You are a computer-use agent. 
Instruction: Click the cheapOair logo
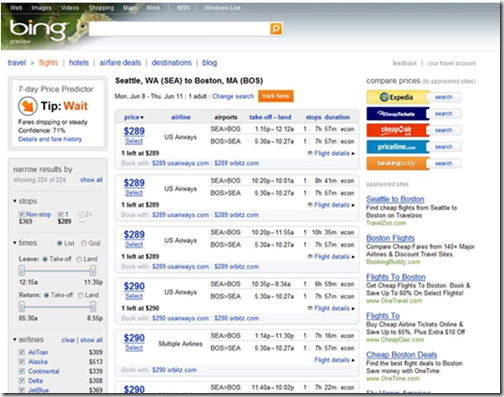tap(396, 130)
